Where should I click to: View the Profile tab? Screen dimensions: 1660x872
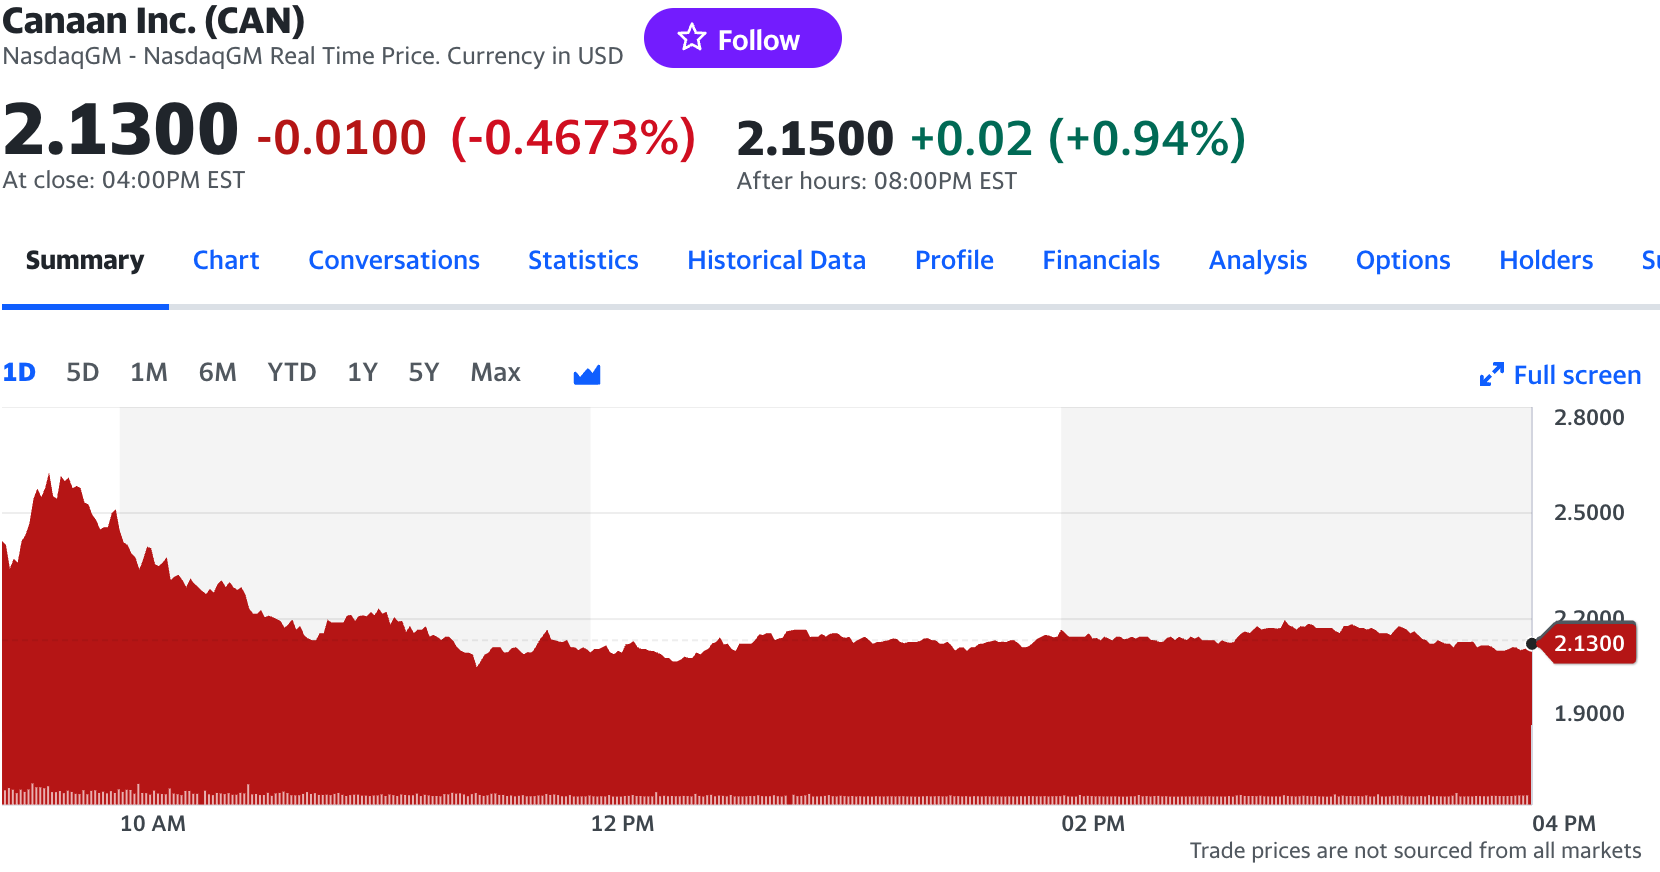954,260
